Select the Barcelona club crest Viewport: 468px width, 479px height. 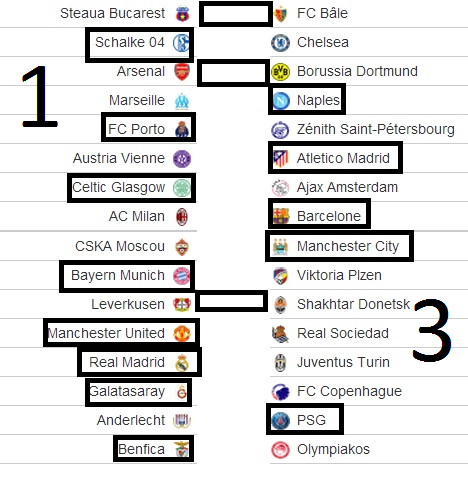(x=281, y=216)
